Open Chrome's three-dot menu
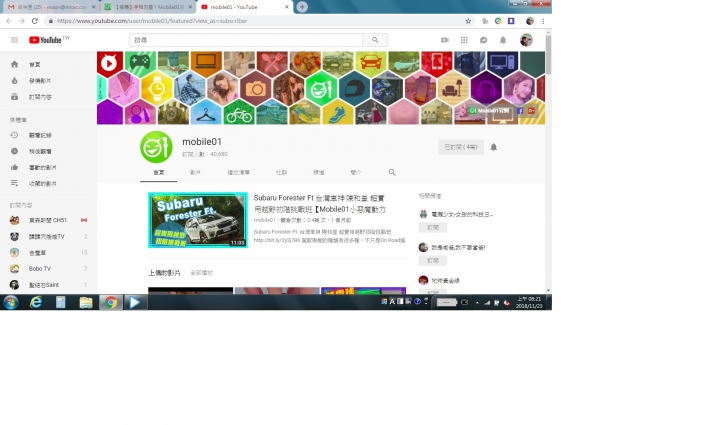Screen dimensions: 720x425 point(543,21)
